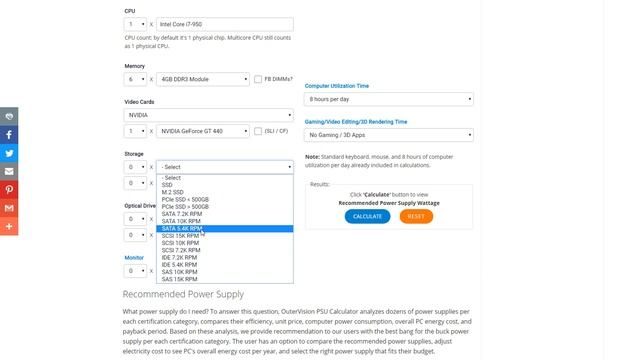The image size is (640, 360).
Task: Choose SAS 10K RPM option
Action: tap(225, 272)
